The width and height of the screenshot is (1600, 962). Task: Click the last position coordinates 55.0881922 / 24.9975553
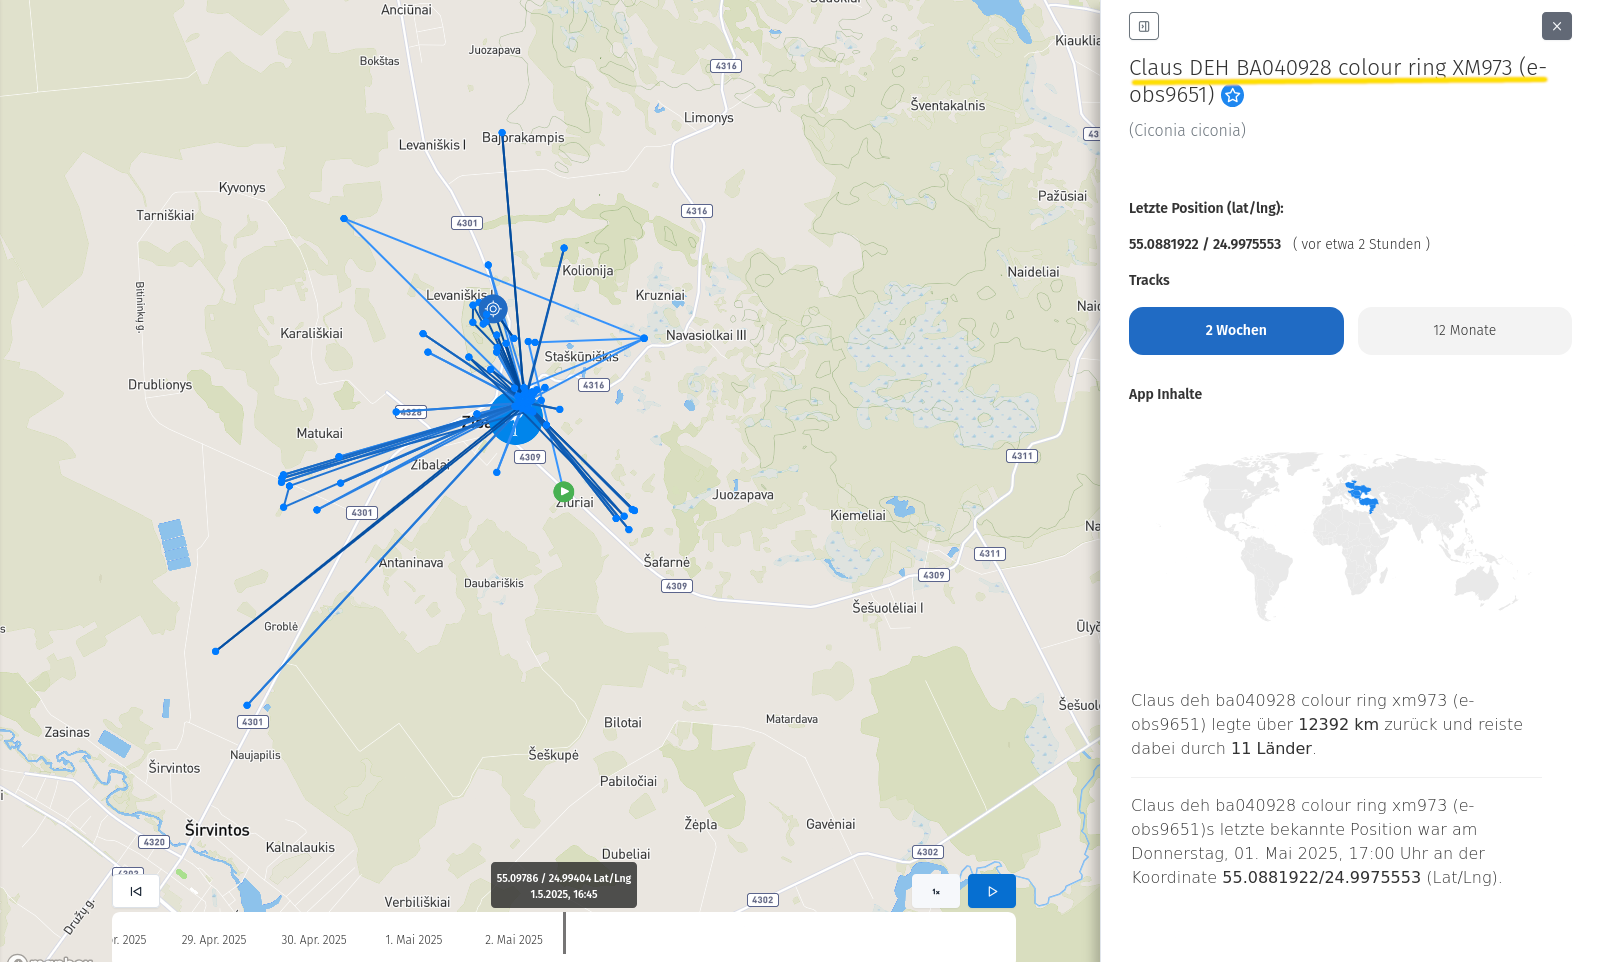pos(1204,244)
